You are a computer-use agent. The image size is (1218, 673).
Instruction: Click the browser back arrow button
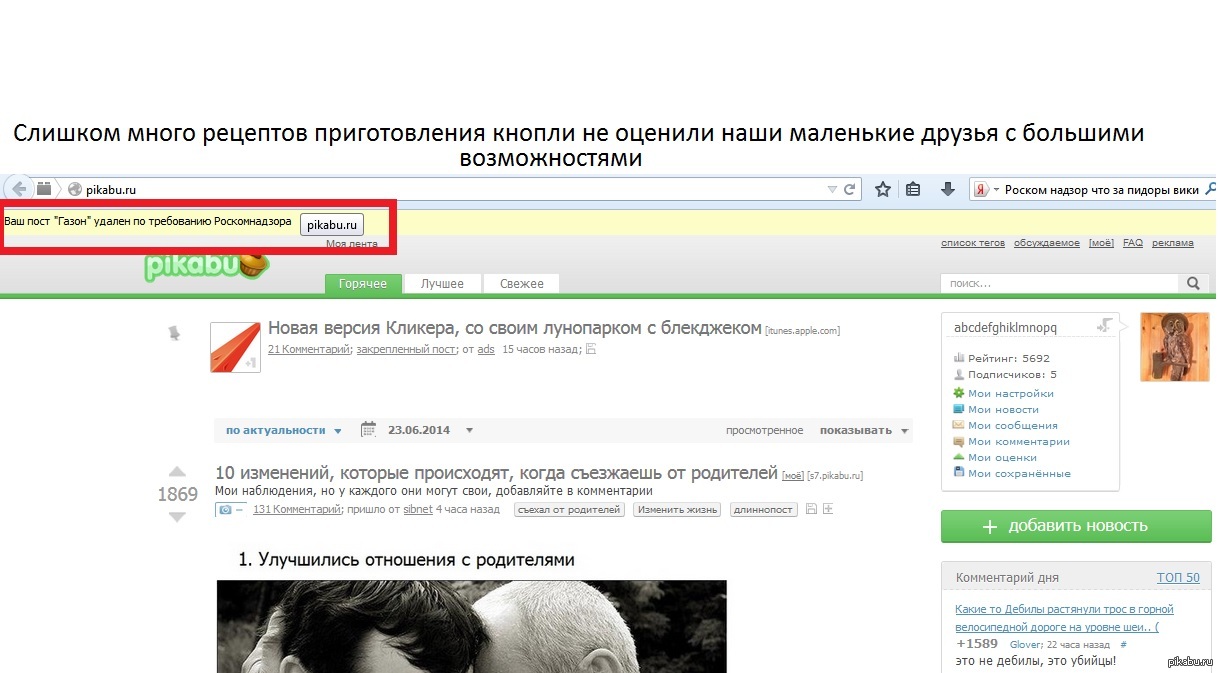(x=19, y=189)
